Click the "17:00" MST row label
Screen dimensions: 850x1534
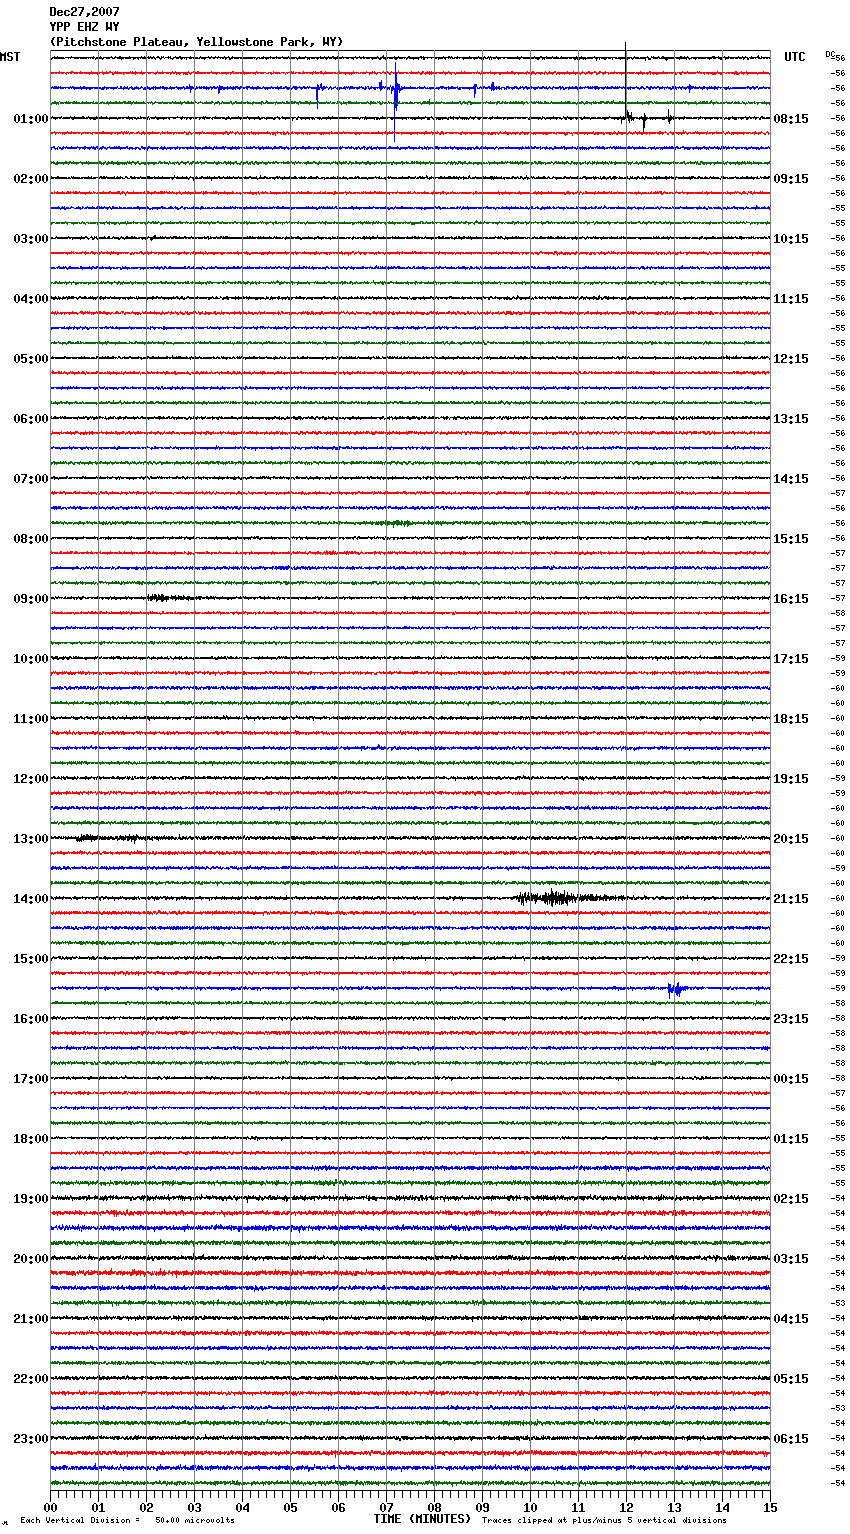(31, 1079)
